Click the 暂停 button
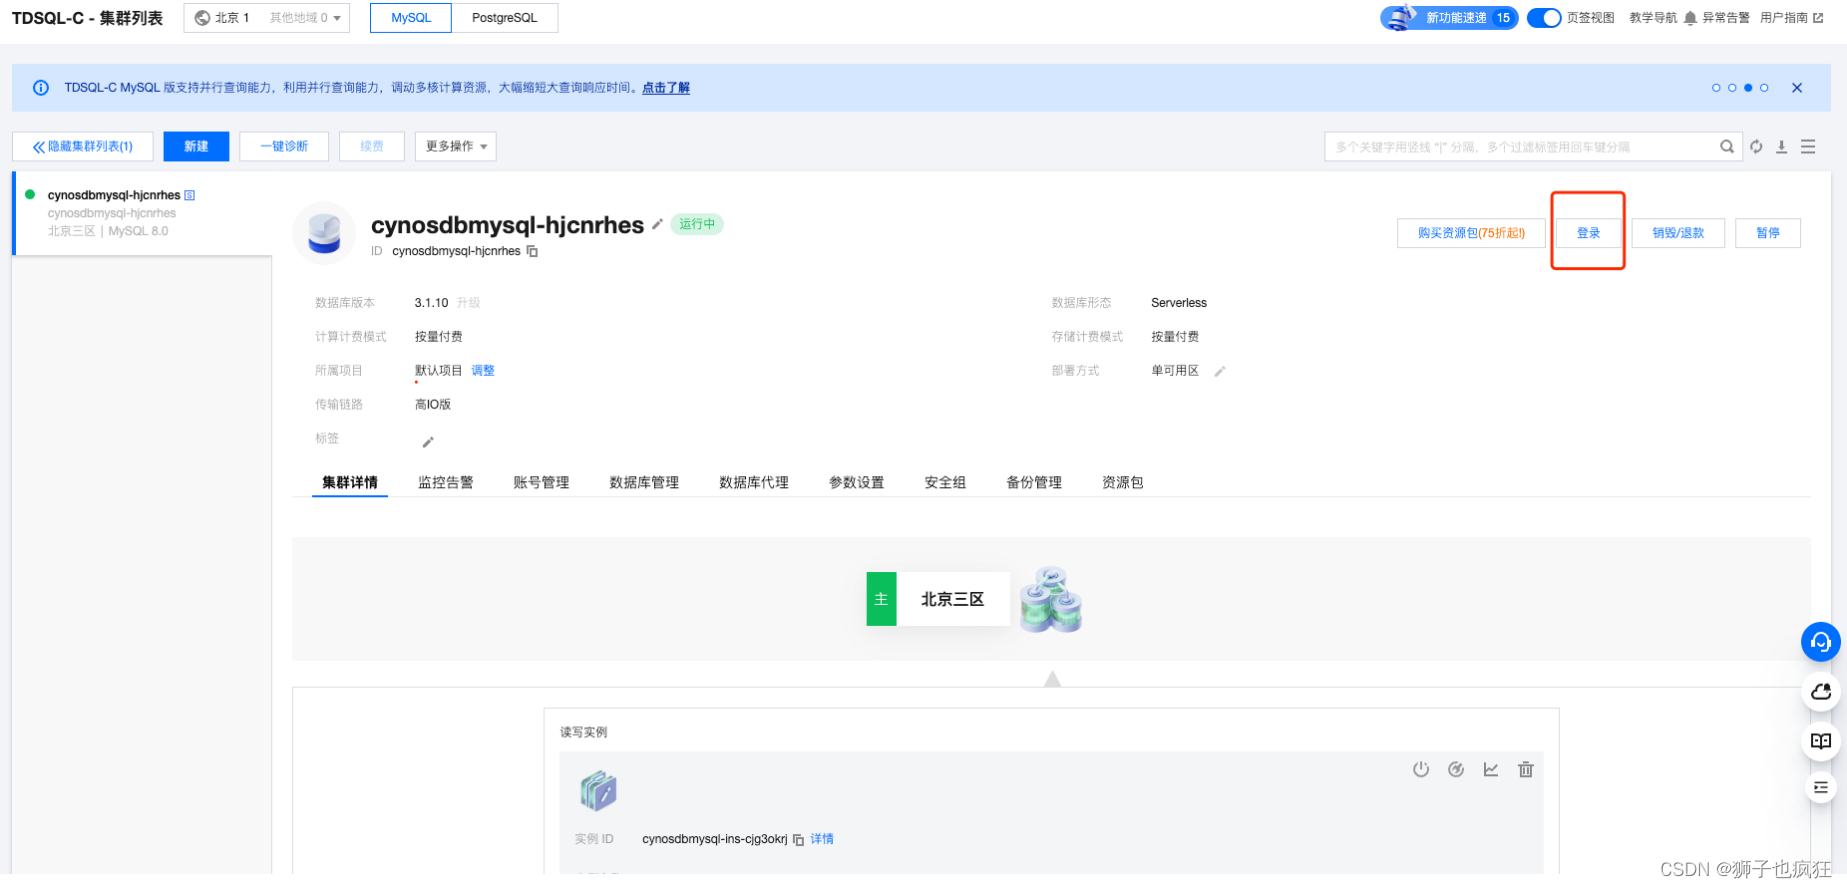The height and width of the screenshot is (888, 1847). pyautogui.click(x=1768, y=233)
